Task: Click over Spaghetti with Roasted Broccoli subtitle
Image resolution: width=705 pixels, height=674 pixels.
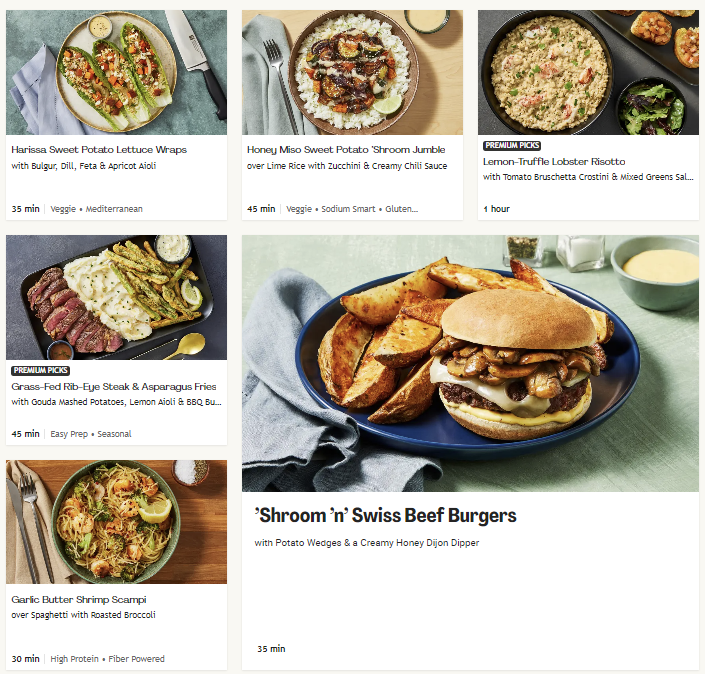Action: (84, 615)
